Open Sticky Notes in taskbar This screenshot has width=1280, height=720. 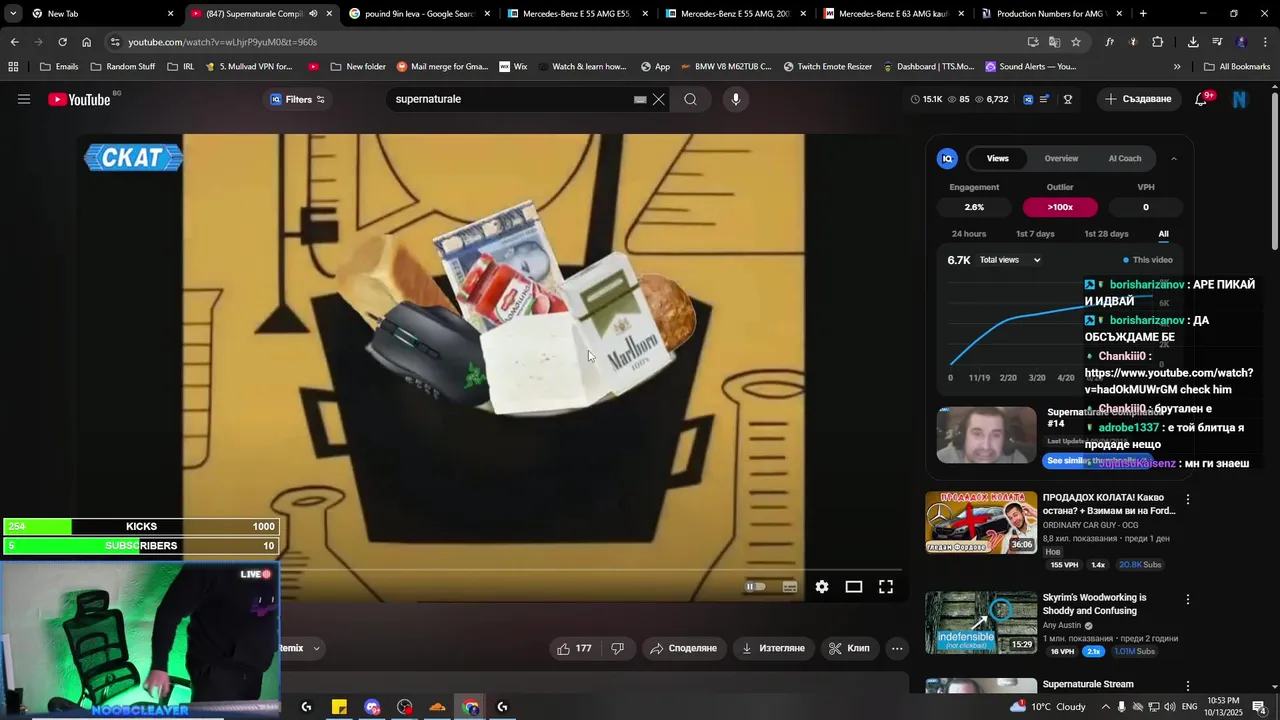339,707
